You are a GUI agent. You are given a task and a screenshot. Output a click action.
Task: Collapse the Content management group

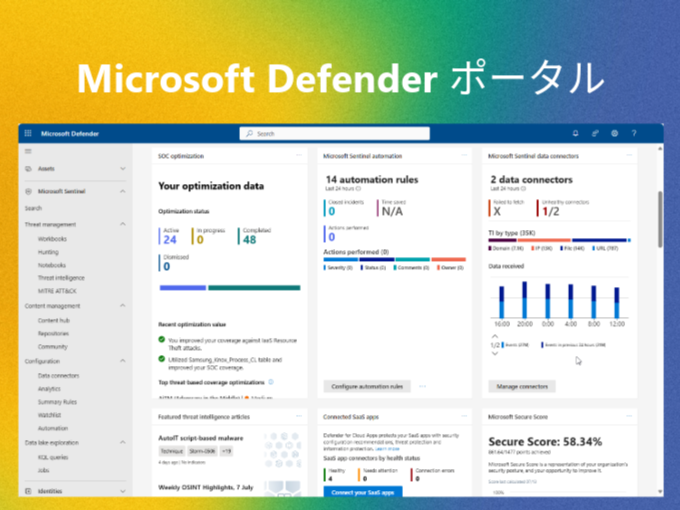(x=123, y=306)
